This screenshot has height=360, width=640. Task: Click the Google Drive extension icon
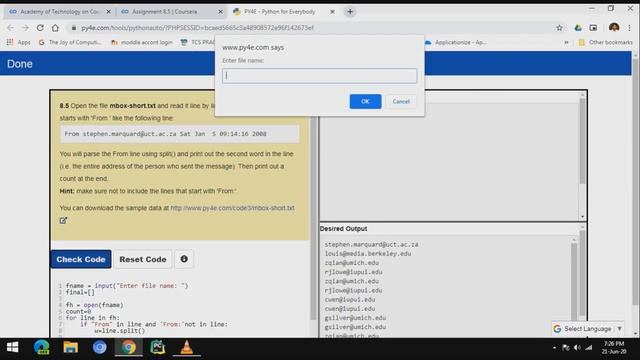tap(578, 28)
